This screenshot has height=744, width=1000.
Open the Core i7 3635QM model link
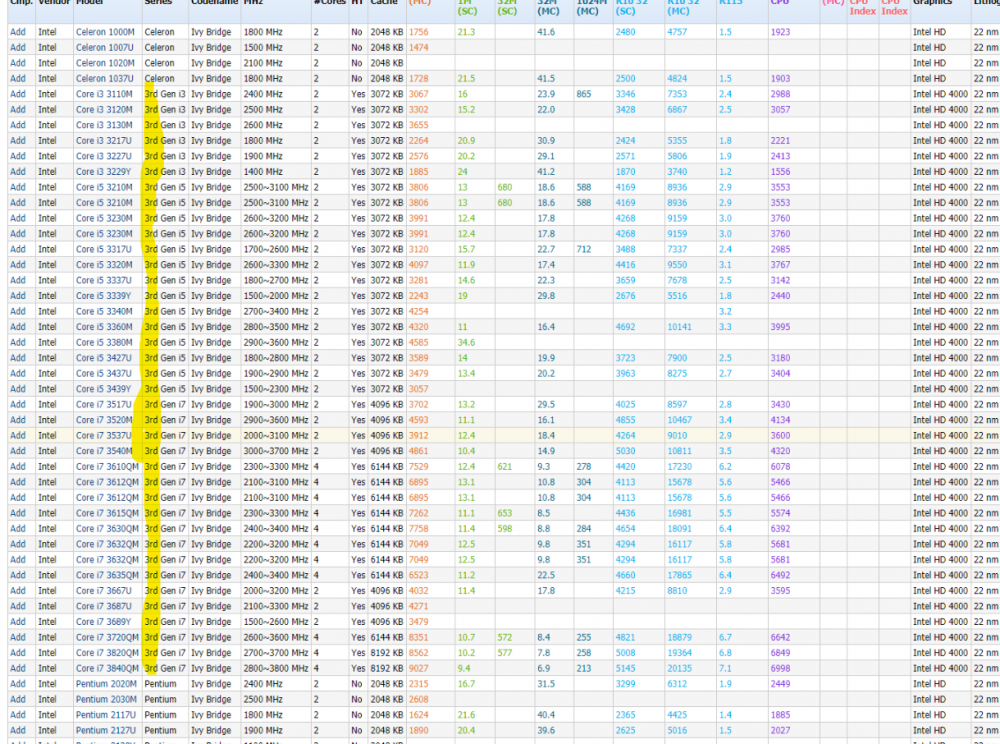107,575
